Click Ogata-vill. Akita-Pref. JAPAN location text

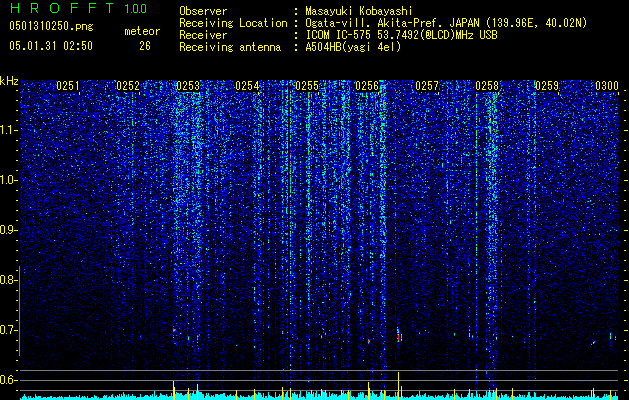coord(446,23)
